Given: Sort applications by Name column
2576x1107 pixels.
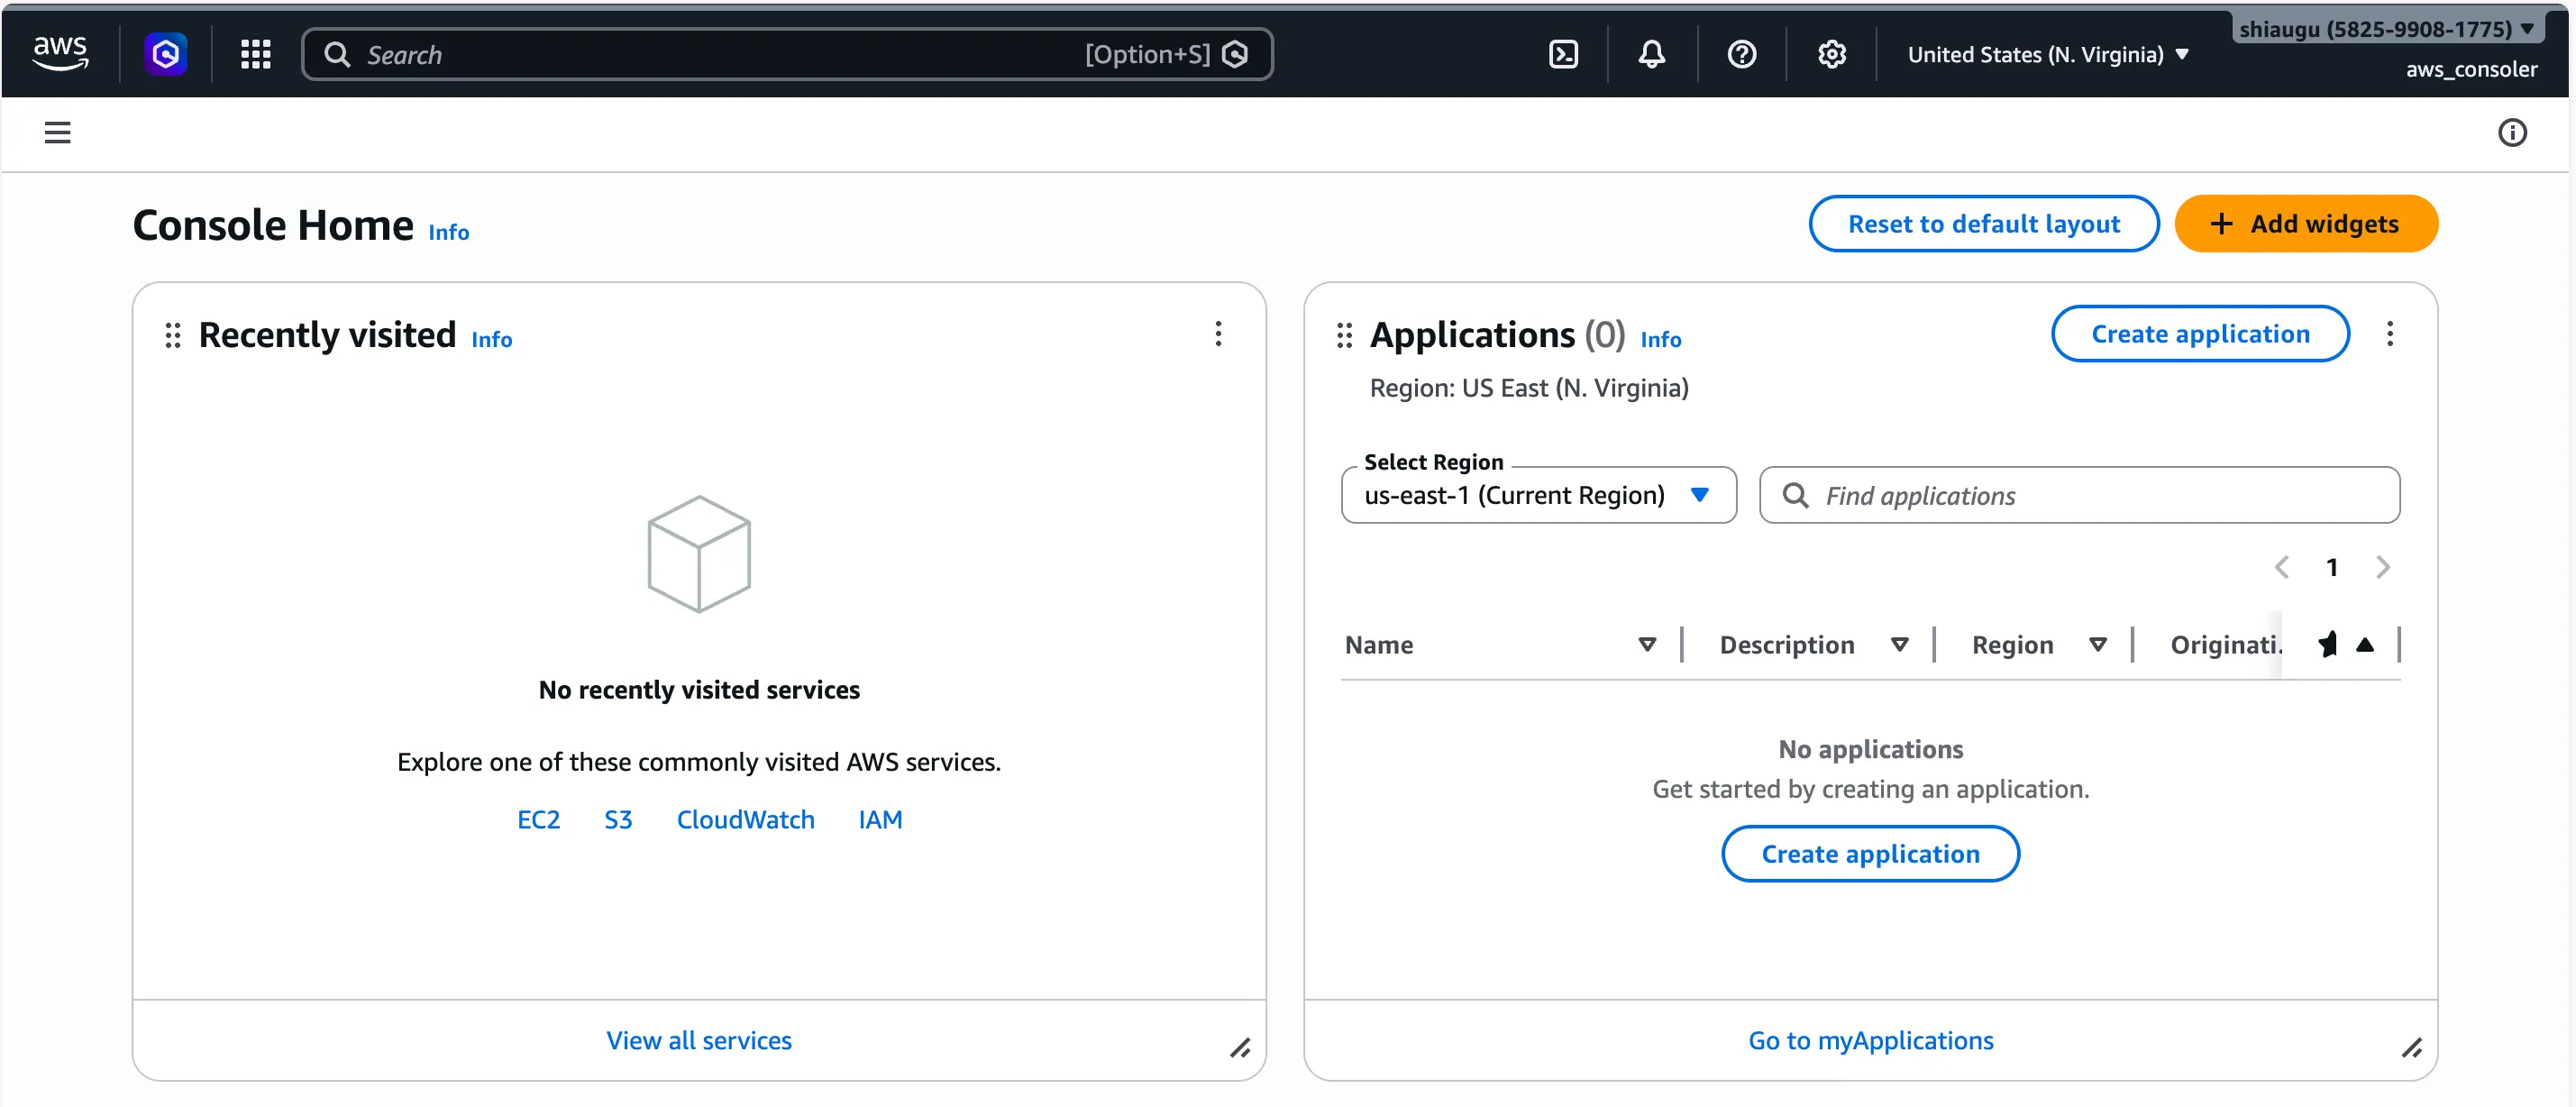Looking at the screenshot, I should (x=1647, y=645).
